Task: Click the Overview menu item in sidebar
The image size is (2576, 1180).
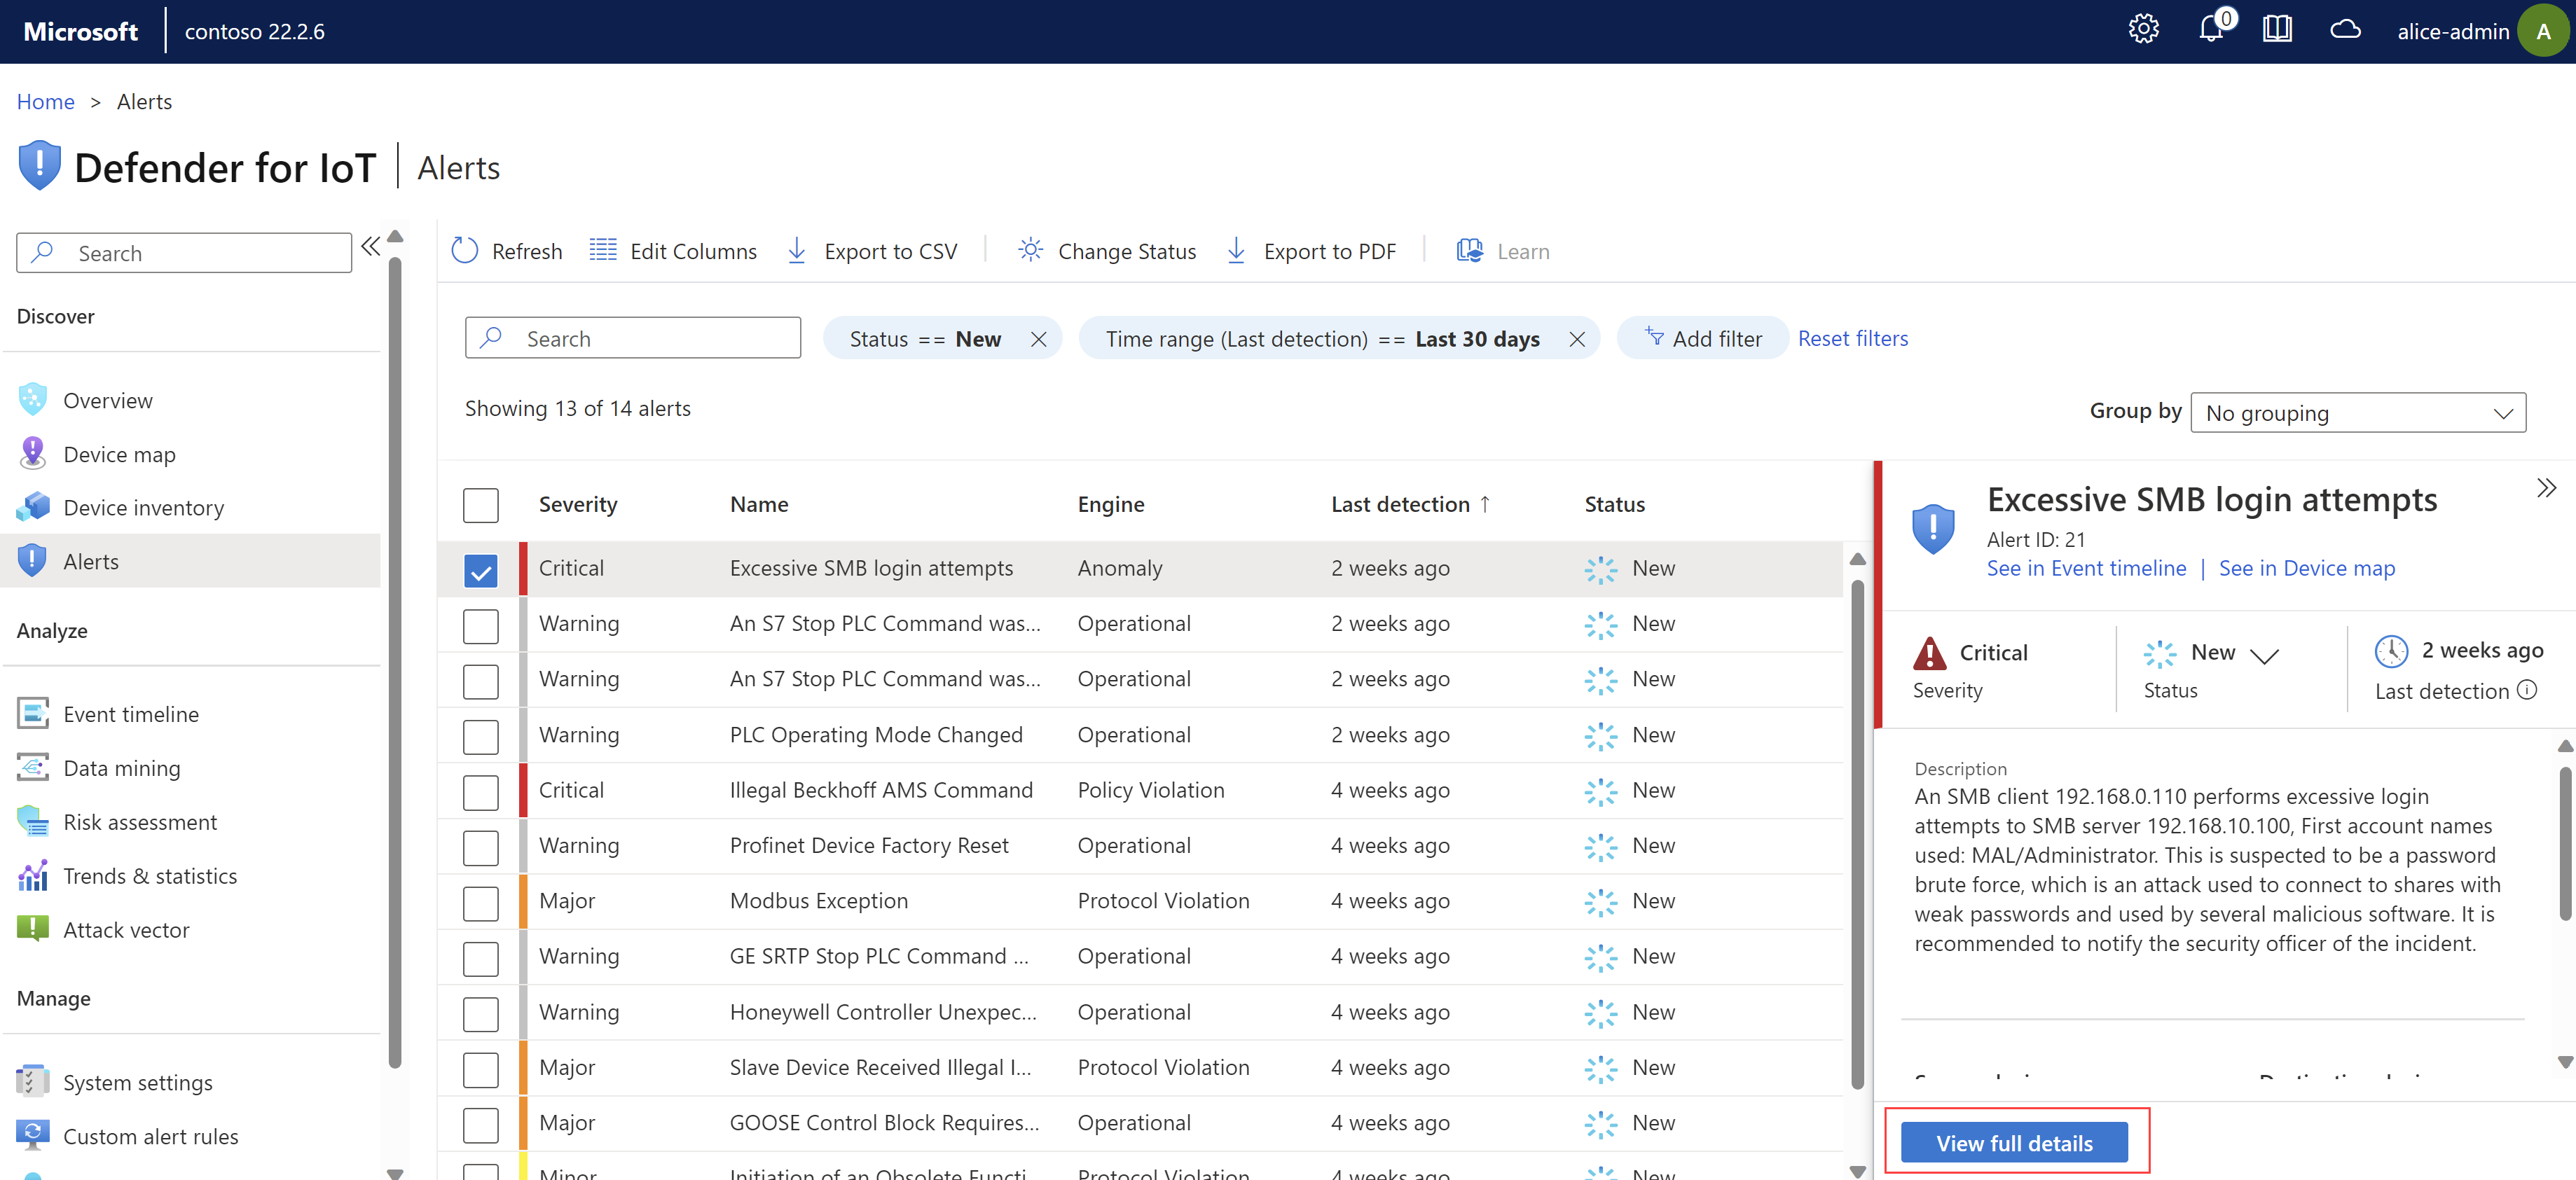Action: click(x=109, y=398)
